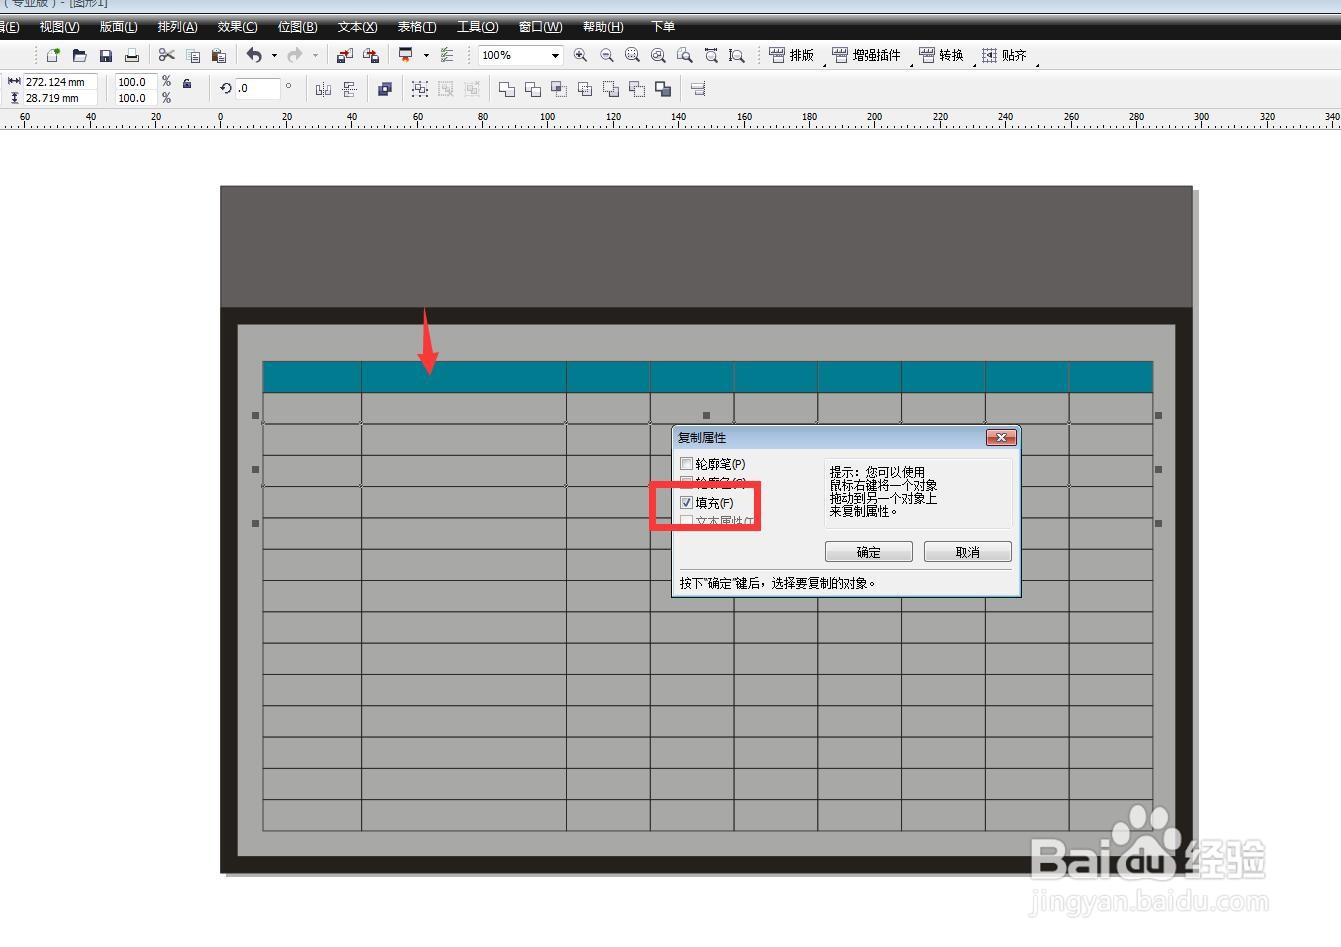Open the 视图(V) menu

(x=59, y=27)
